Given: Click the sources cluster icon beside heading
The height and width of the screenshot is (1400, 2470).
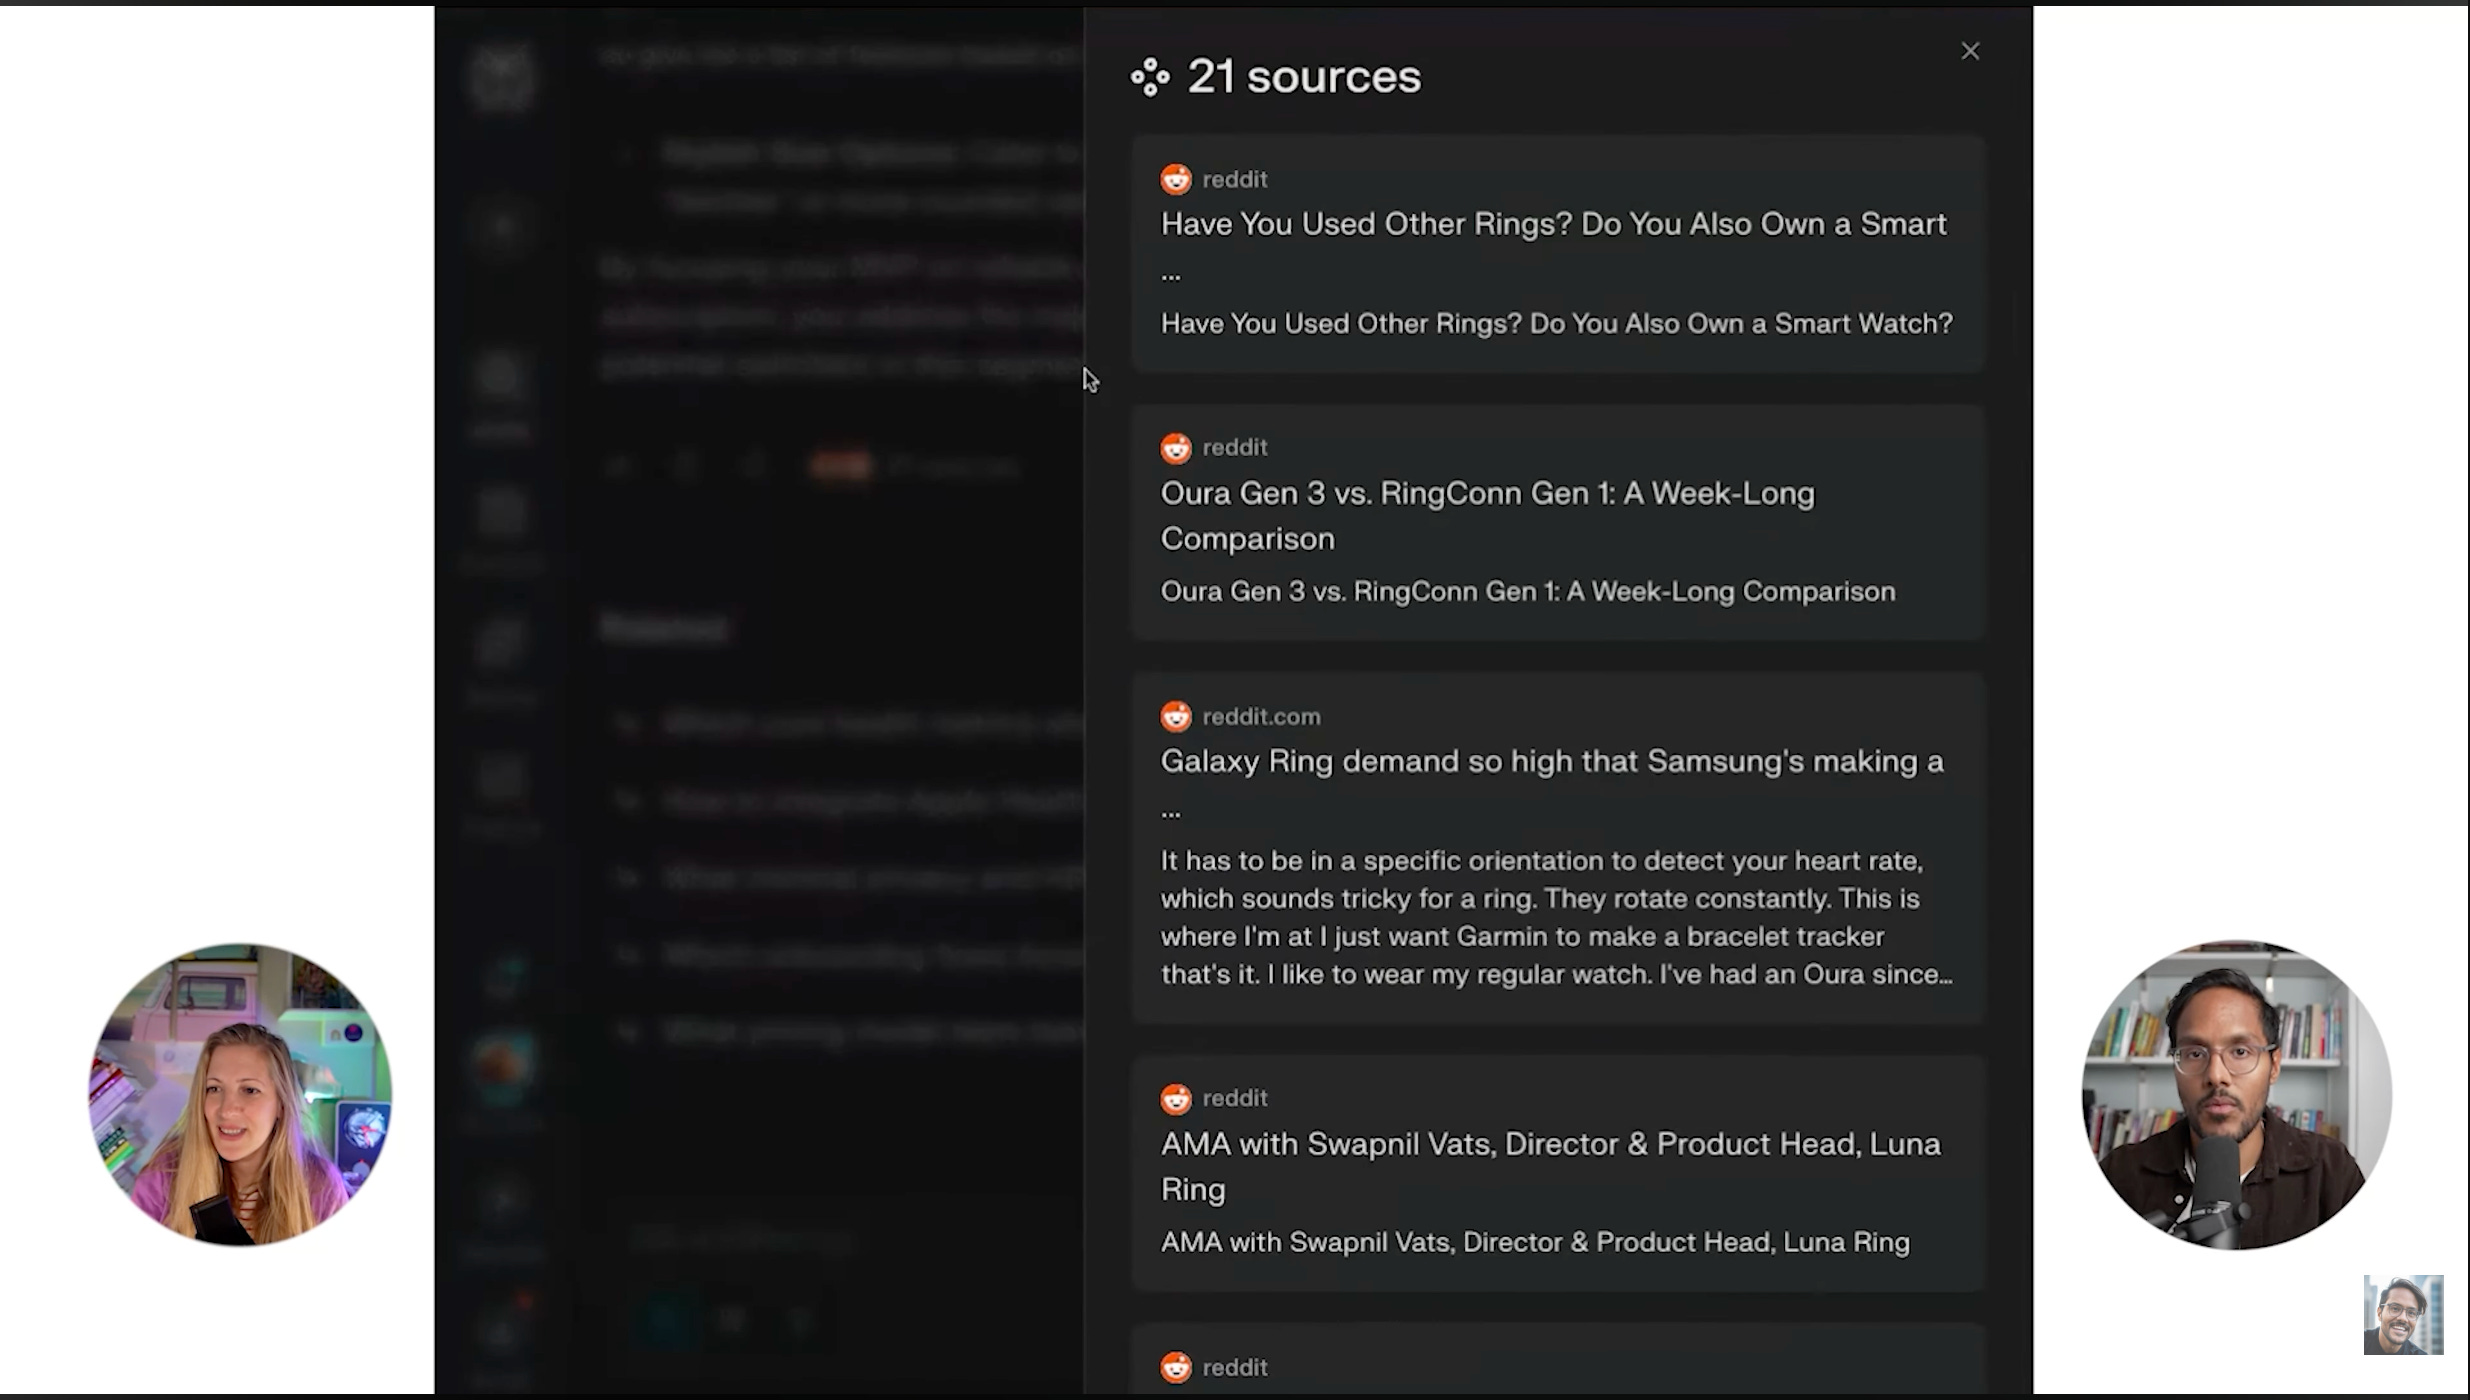Looking at the screenshot, I should click(x=1150, y=77).
